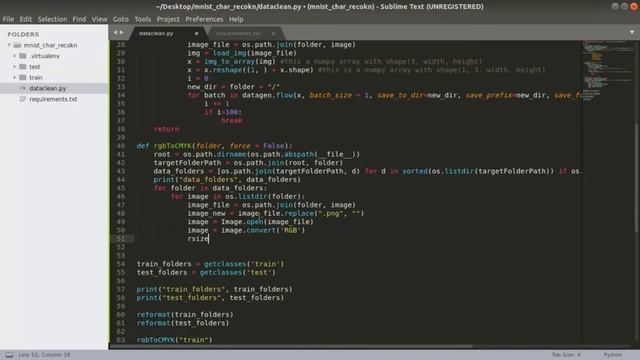Click the mnist_char_recokn folder icon
Image resolution: width=640 pixels, height=360 pixels.
(x=17, y=45)
